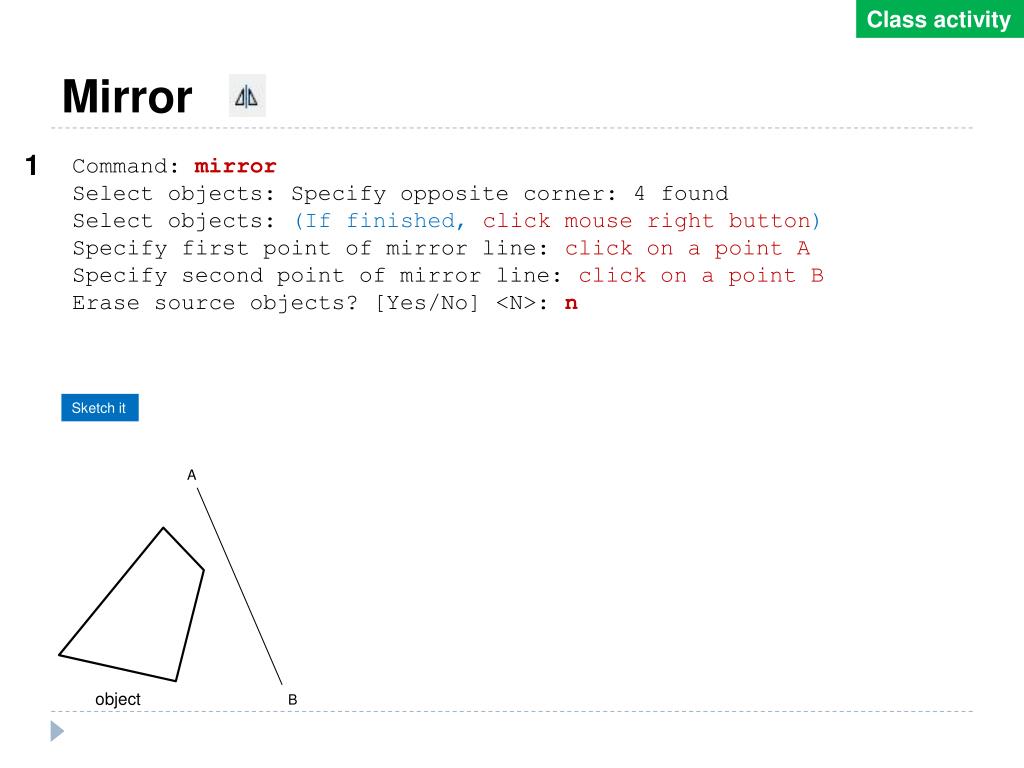Click the Mirror tool icon beside title
Viewport: 1024px width, 768px height.
247,96
